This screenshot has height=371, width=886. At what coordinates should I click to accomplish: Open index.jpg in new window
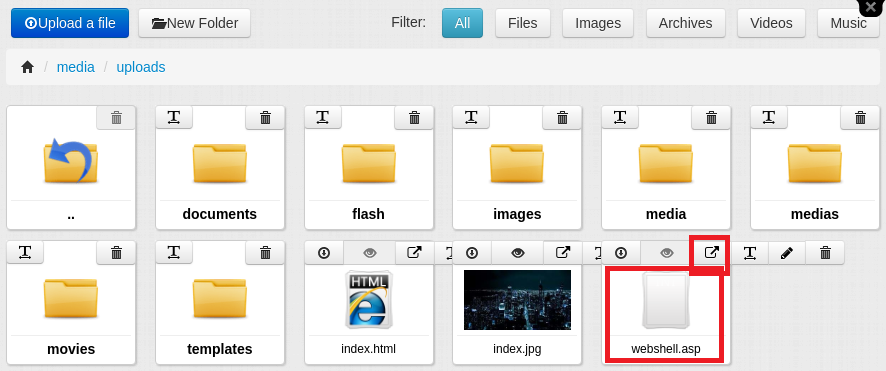563,253
